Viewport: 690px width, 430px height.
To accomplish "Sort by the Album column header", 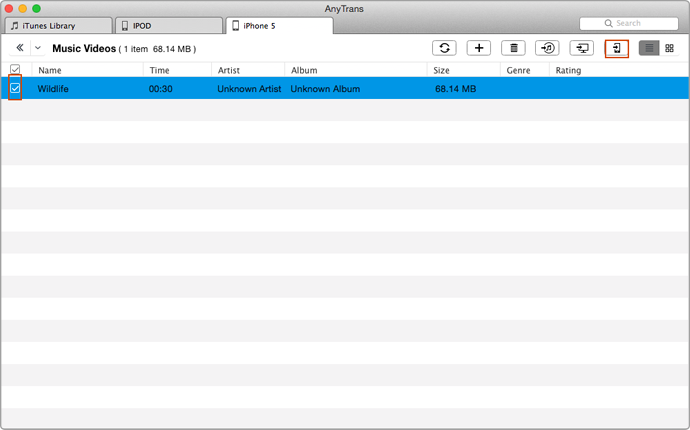I will coord(304,70).
